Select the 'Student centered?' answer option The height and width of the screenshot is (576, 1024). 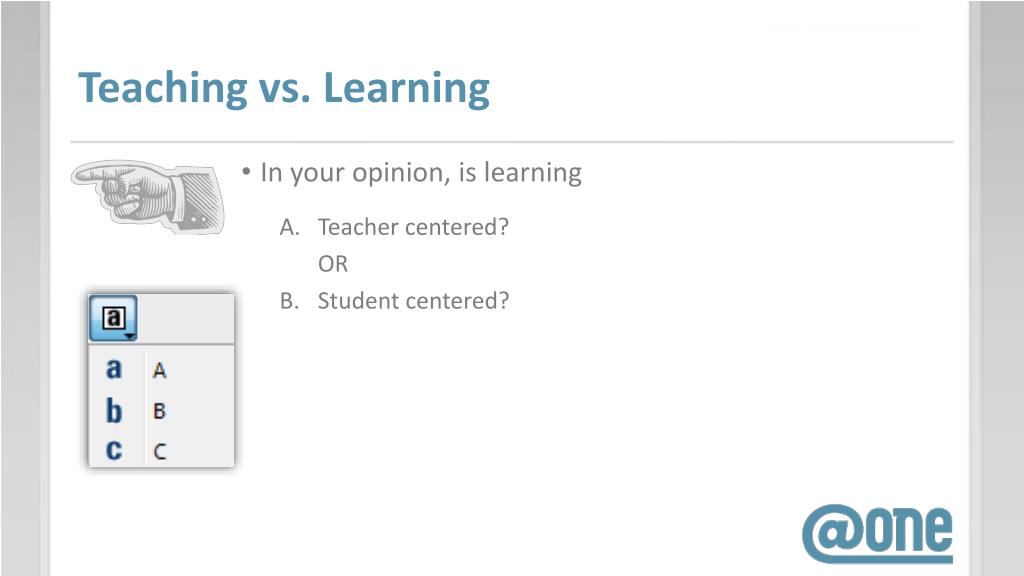click(x=413, y=301)
